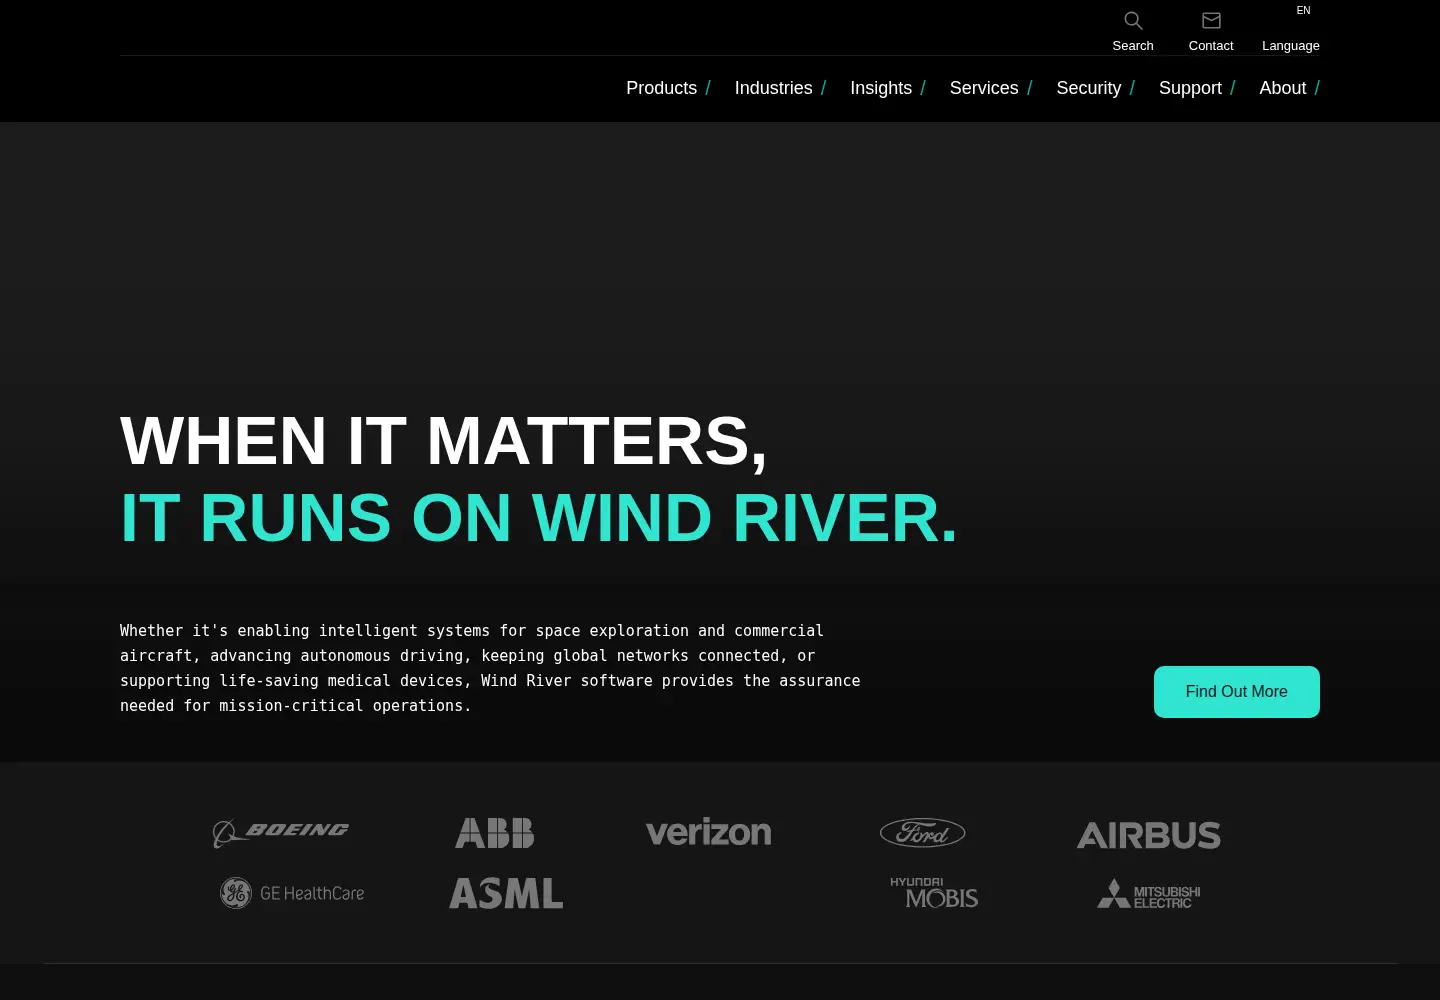Click the Boeing logo
Image resolution: width=1440 pixels, height=1000 pixels.
tap(281, 833)
